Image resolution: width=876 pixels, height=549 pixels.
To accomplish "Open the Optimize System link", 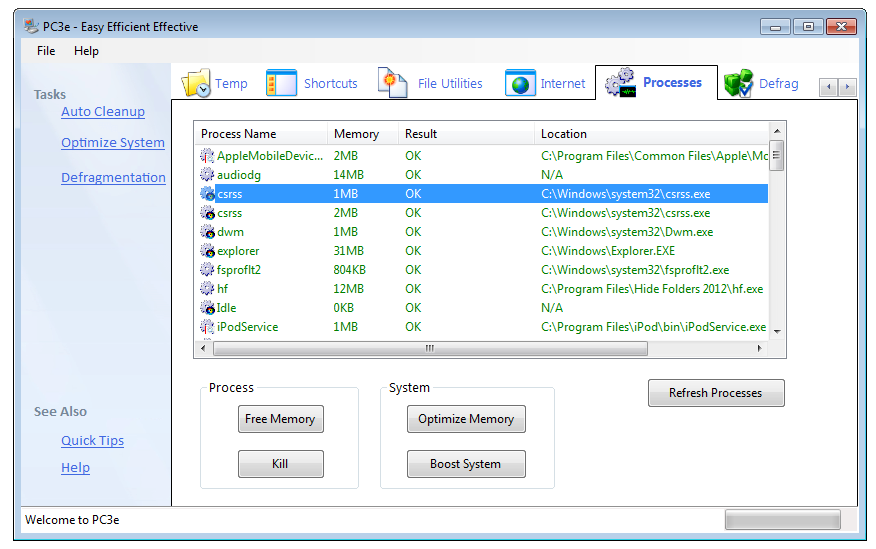I will 113,143.
